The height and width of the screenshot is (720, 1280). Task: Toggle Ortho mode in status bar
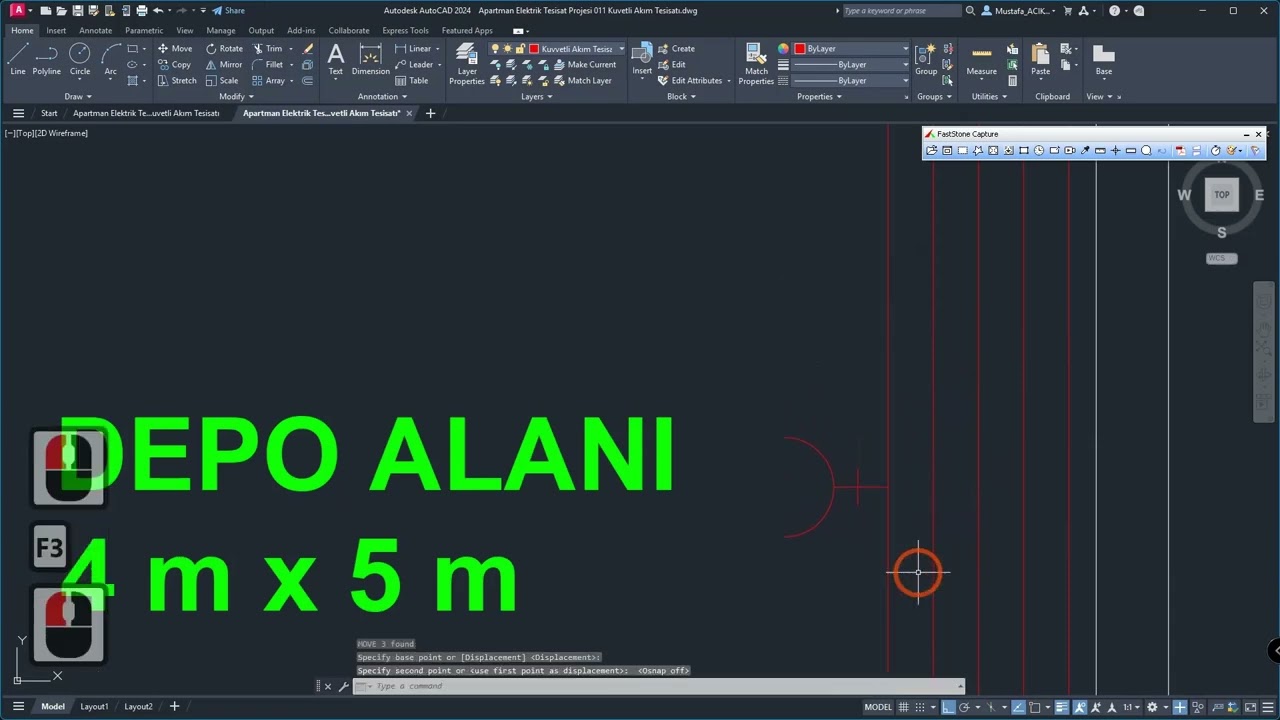948,707
